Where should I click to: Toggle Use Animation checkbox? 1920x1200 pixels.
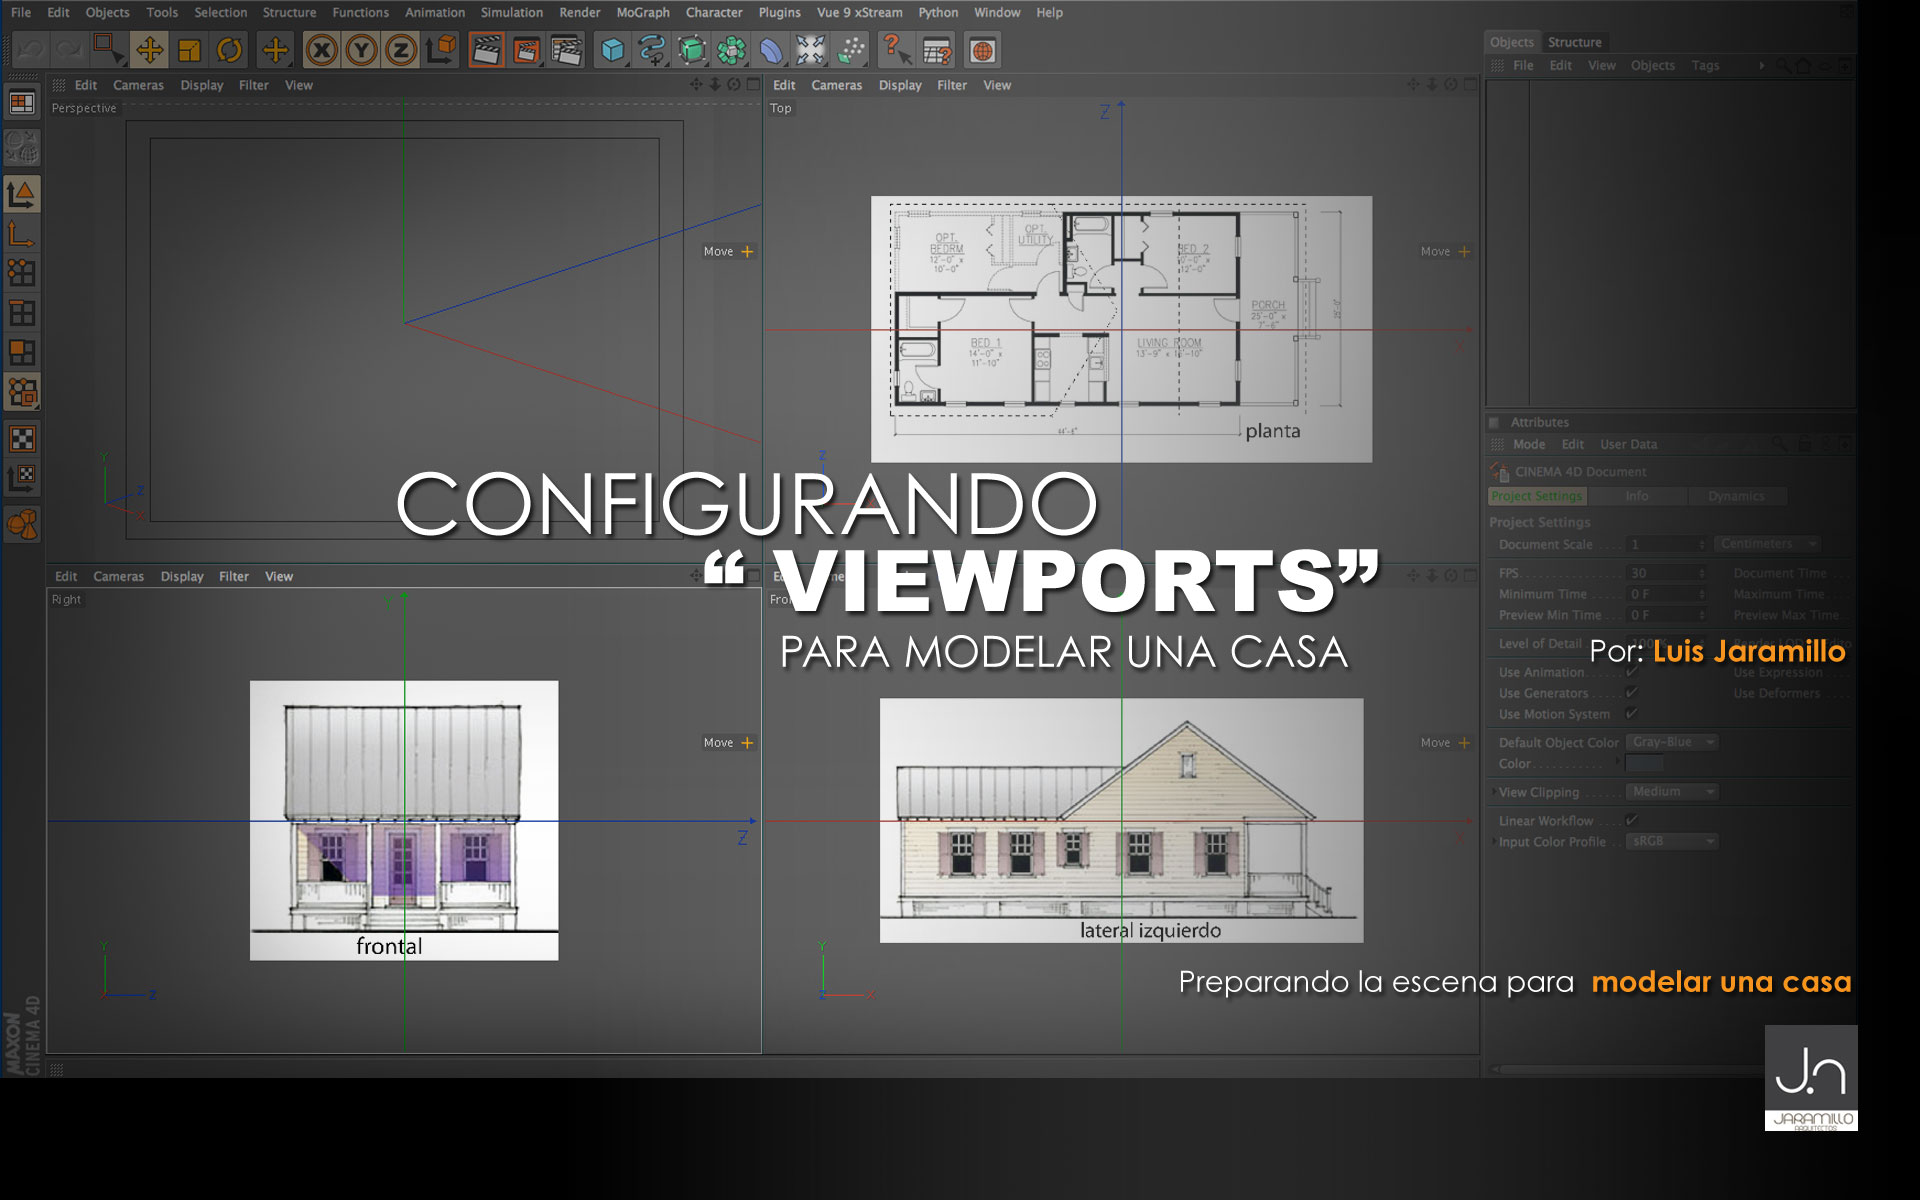point(1631,672)
